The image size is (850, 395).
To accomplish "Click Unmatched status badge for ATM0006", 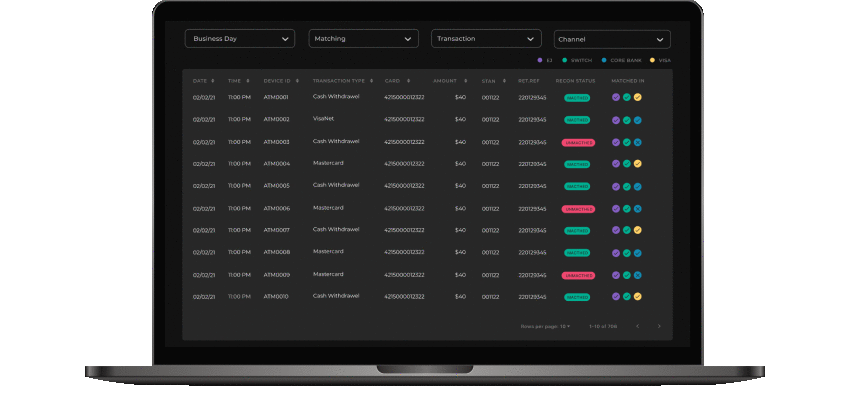I will [x=578, y=209].
